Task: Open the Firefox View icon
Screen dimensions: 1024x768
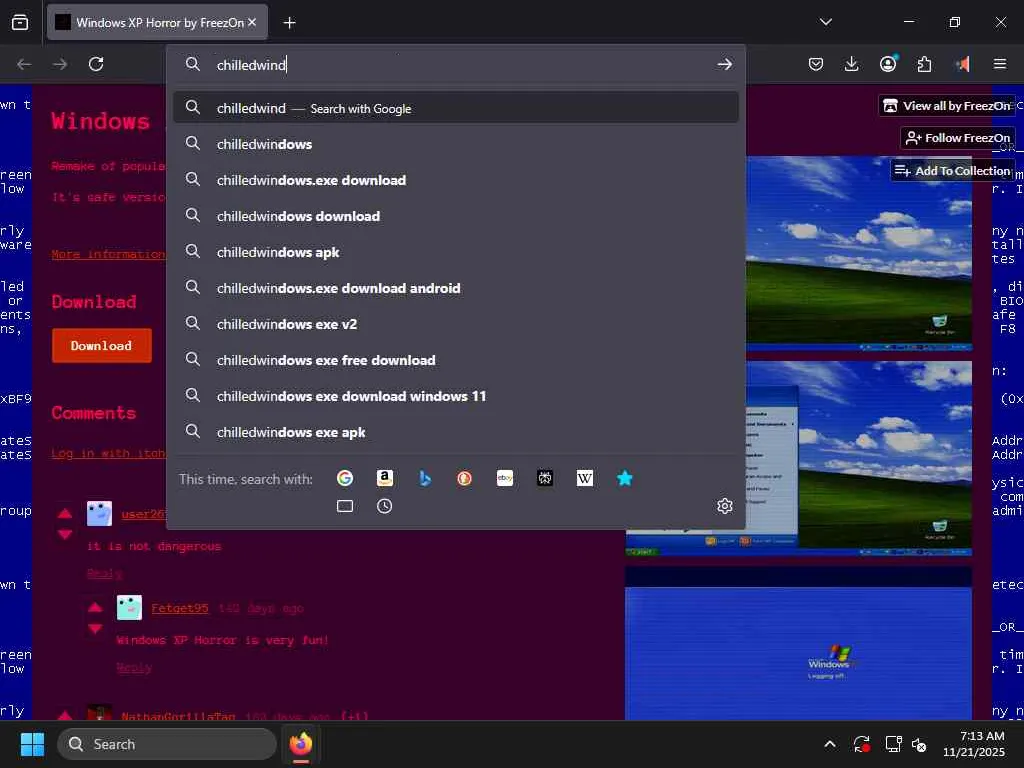Action: [20, 22]
